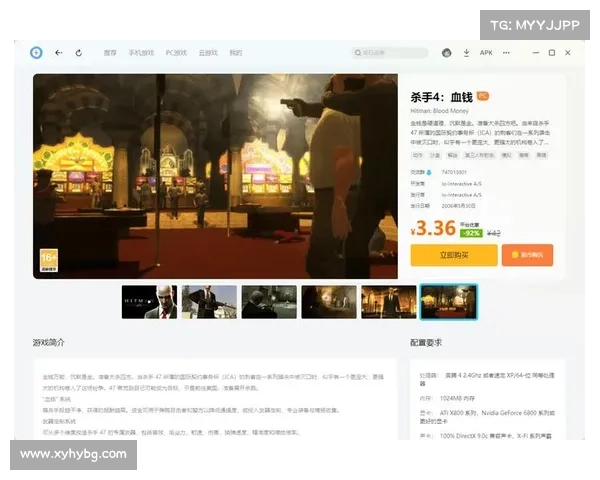Click the developer name Io-Interactive A/S
Screen dimensions: 600x480
click(x=461, y=184)
